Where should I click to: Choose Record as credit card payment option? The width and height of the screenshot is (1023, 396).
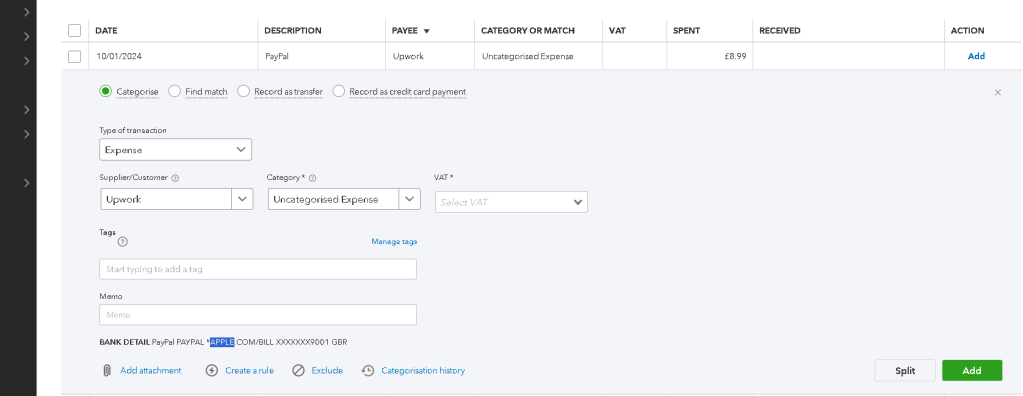339,91
